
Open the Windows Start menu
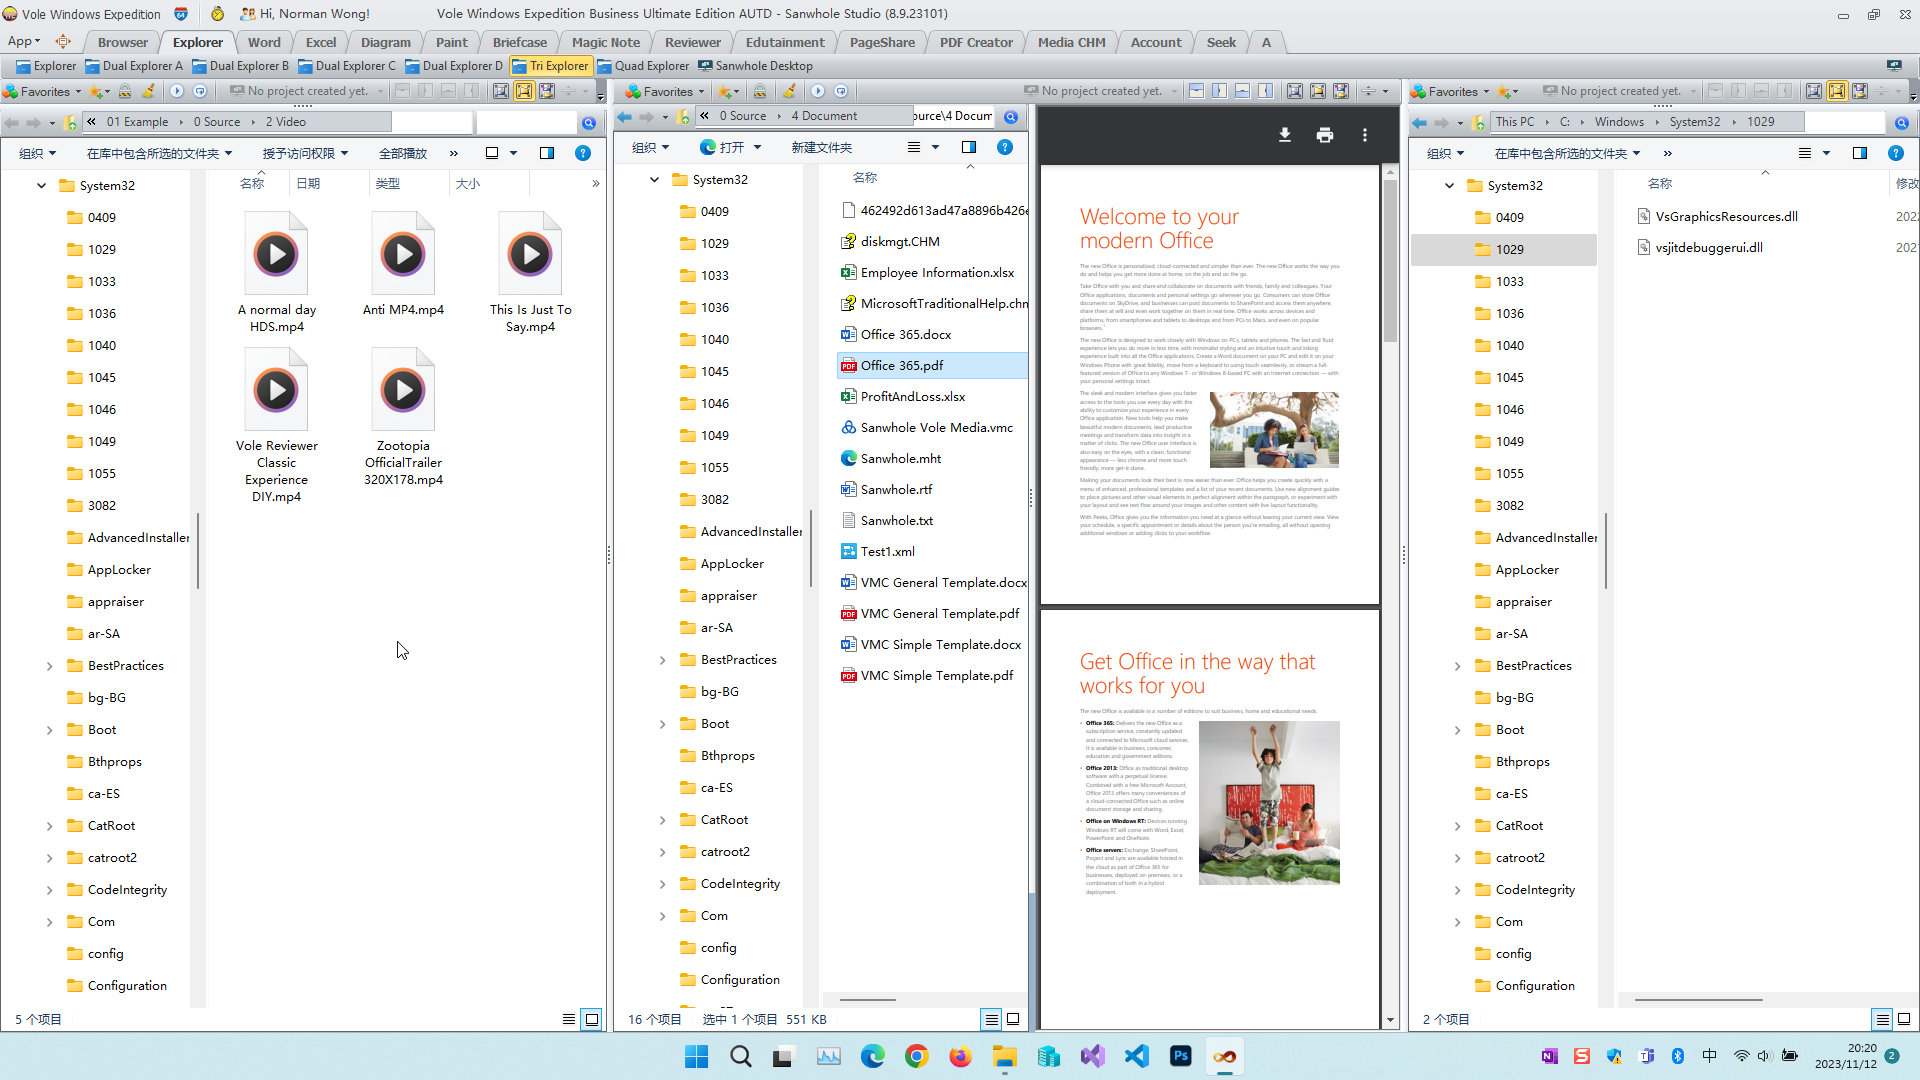pos(697,1056)
